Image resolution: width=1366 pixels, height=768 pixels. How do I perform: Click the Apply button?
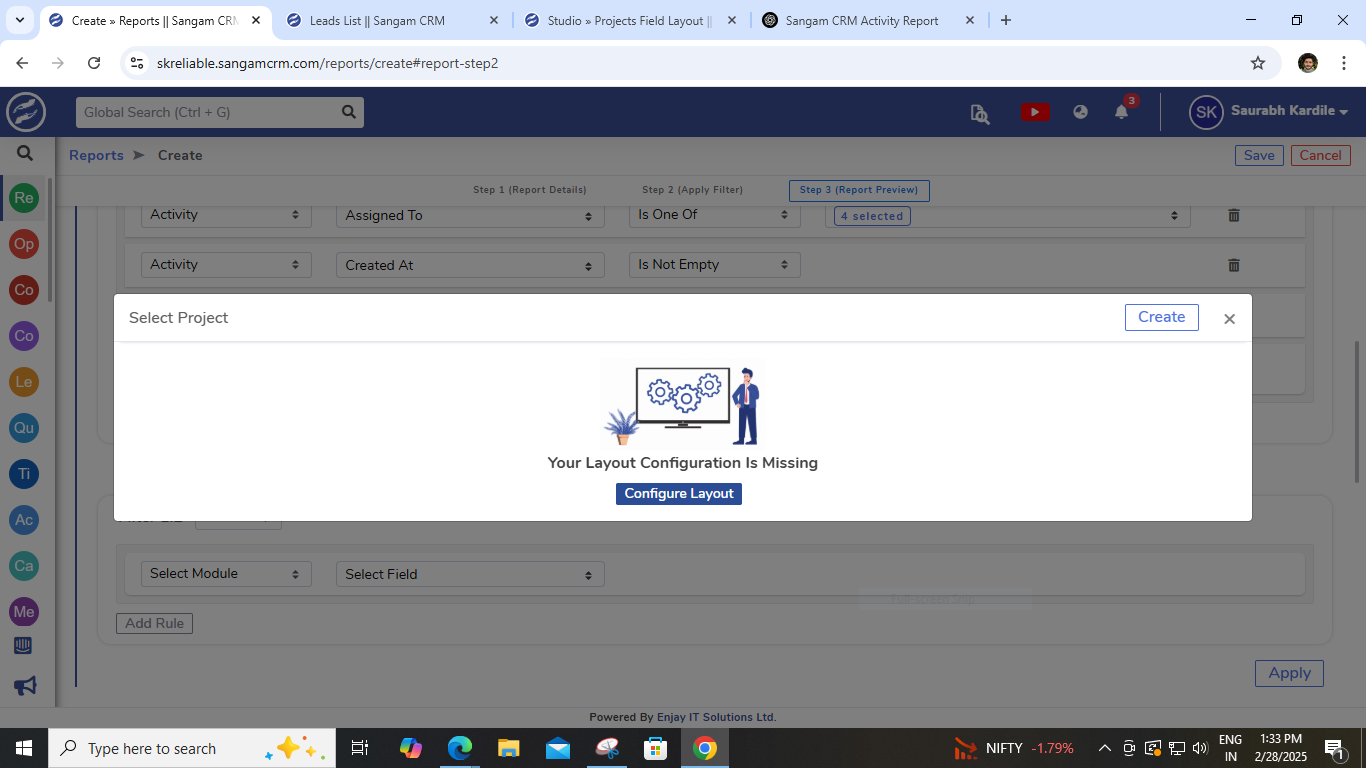tap(1289, 673)
